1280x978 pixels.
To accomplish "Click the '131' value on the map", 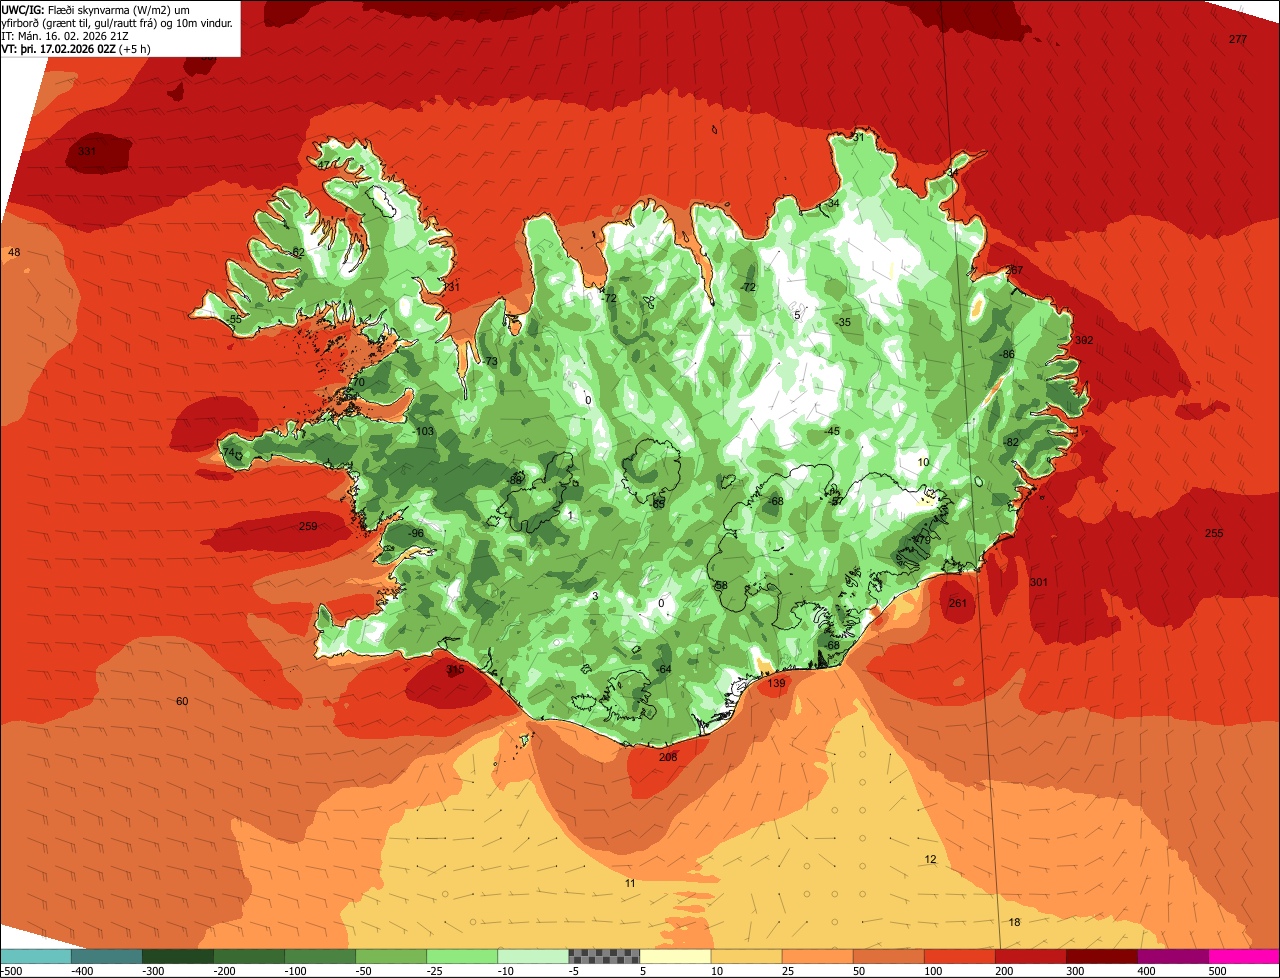I will (452, 287).
